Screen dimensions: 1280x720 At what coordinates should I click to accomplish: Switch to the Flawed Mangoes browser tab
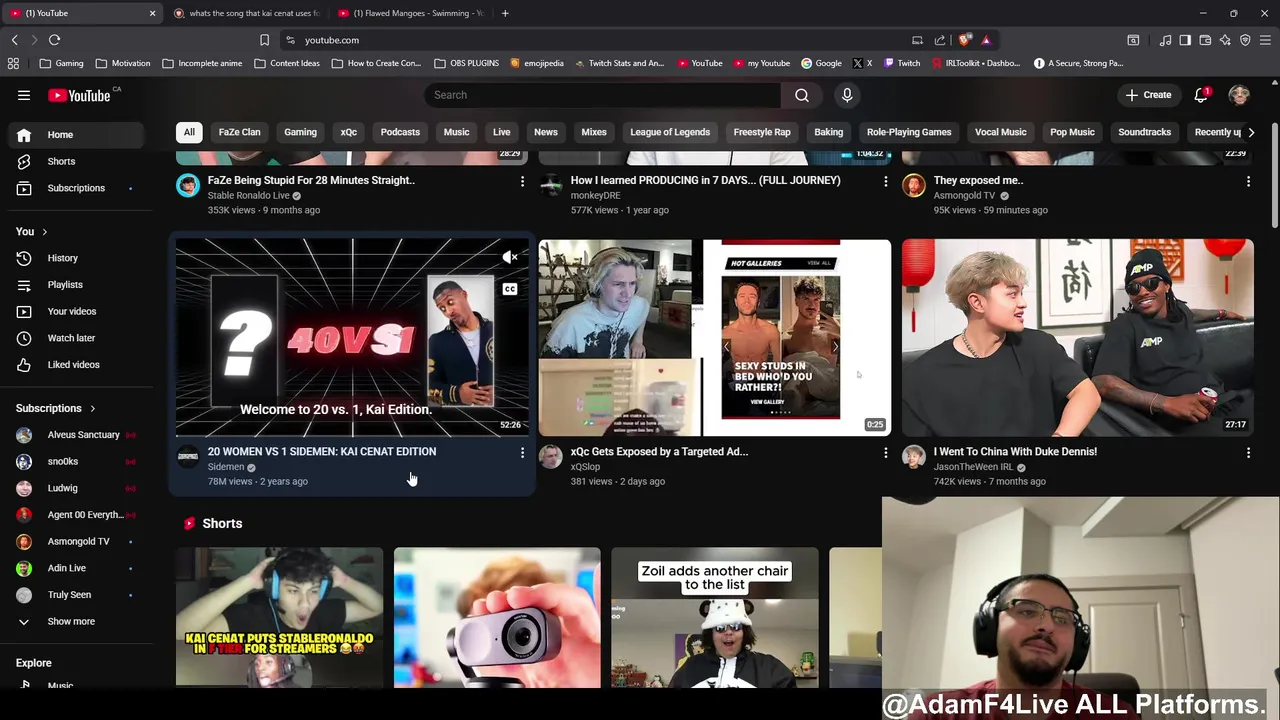pos(412,13)
